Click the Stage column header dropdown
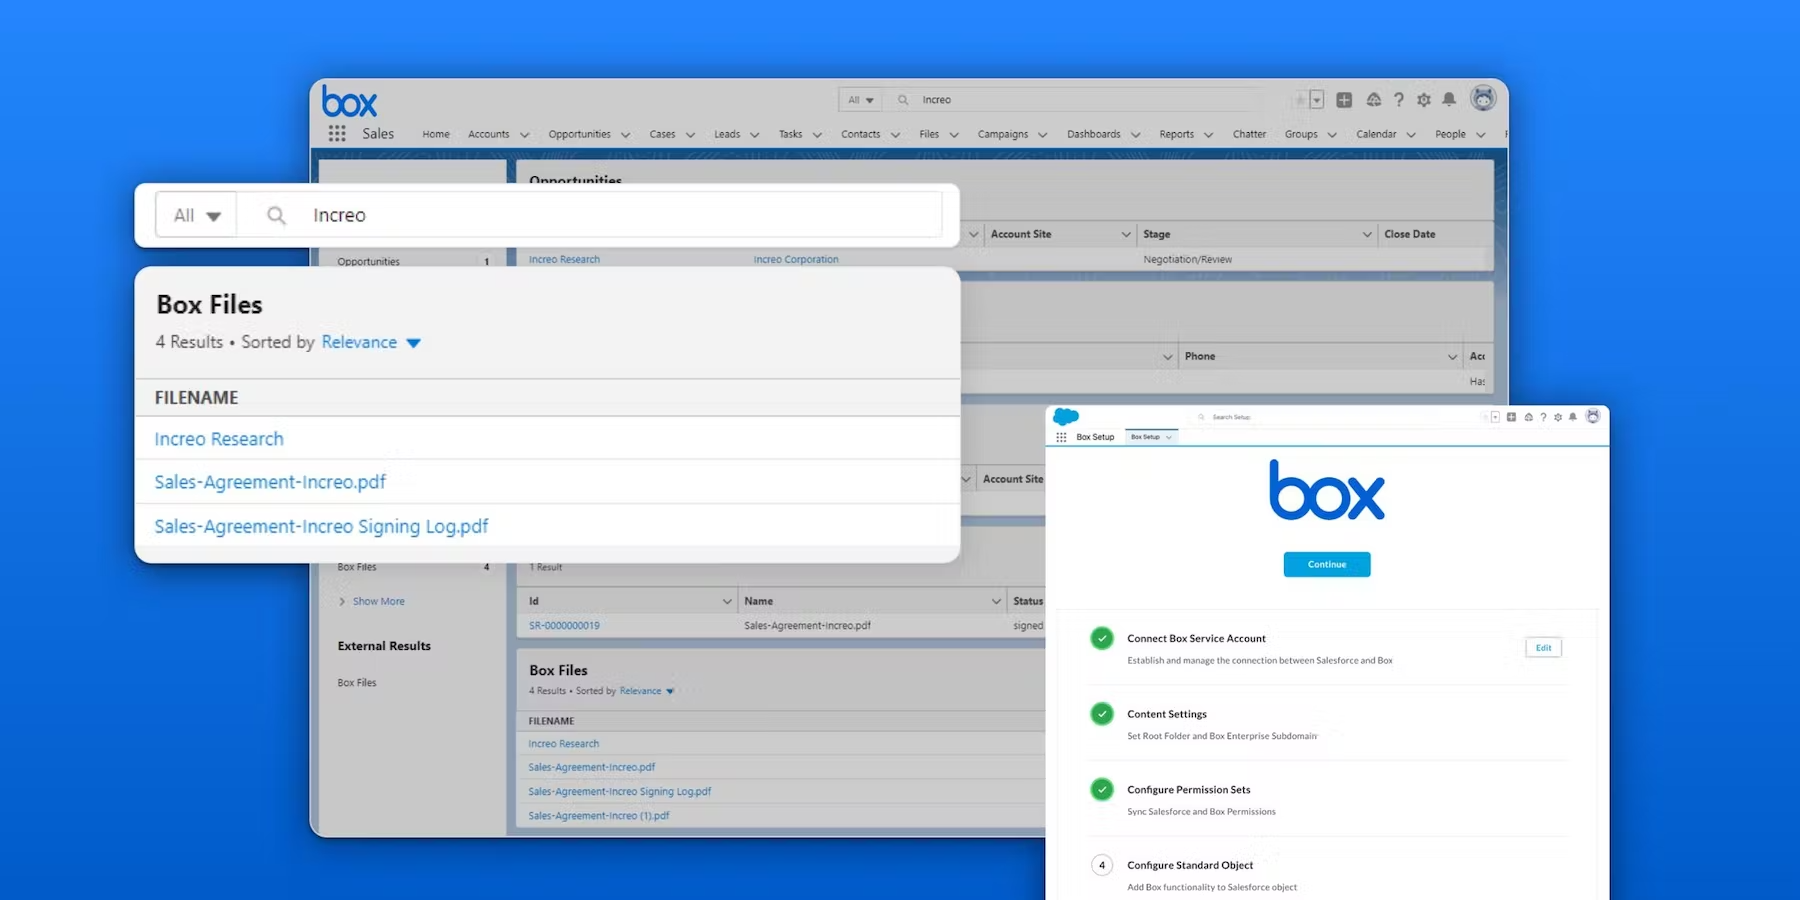Screen dimensions: 1800x900 pos(1368,234)
